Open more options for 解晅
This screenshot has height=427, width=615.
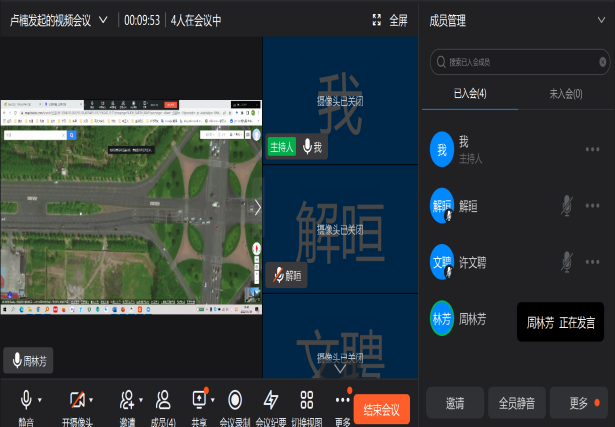[x=592, y=205]
